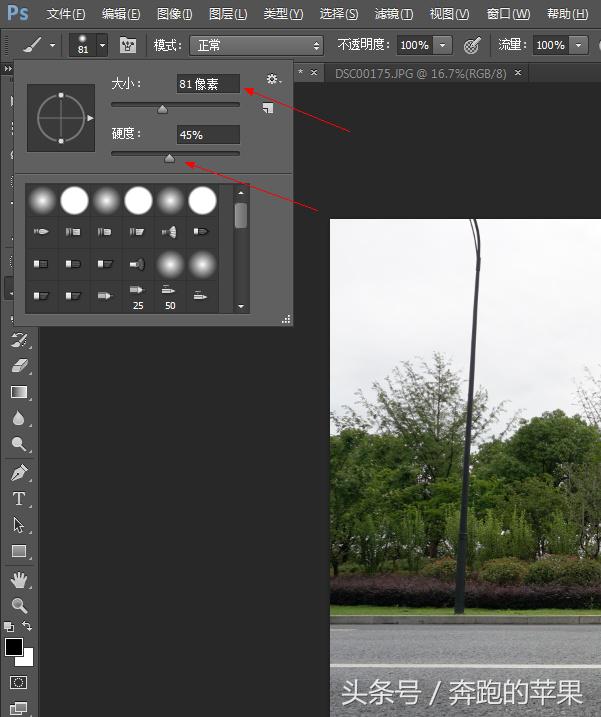This screenshot has height=717, width=601.
Task: Open the 图层(L) menu
Action: coord(228,14)
